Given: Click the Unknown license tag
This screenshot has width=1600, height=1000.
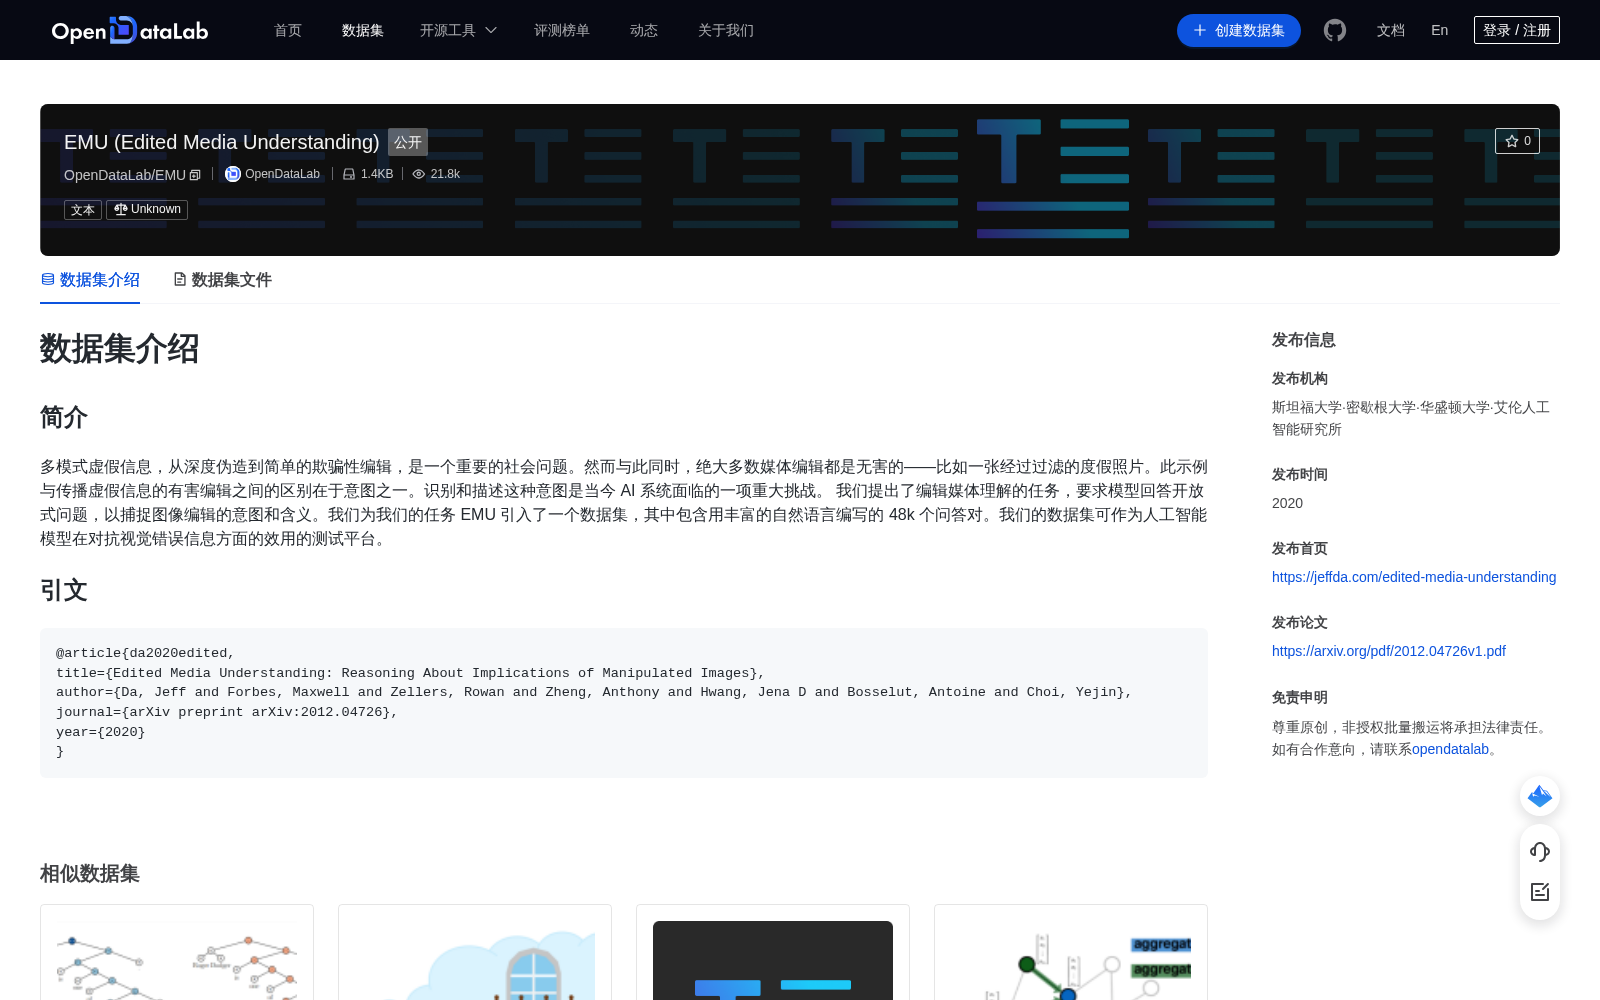Looking at the screenshot, I should tap(147, 210).
